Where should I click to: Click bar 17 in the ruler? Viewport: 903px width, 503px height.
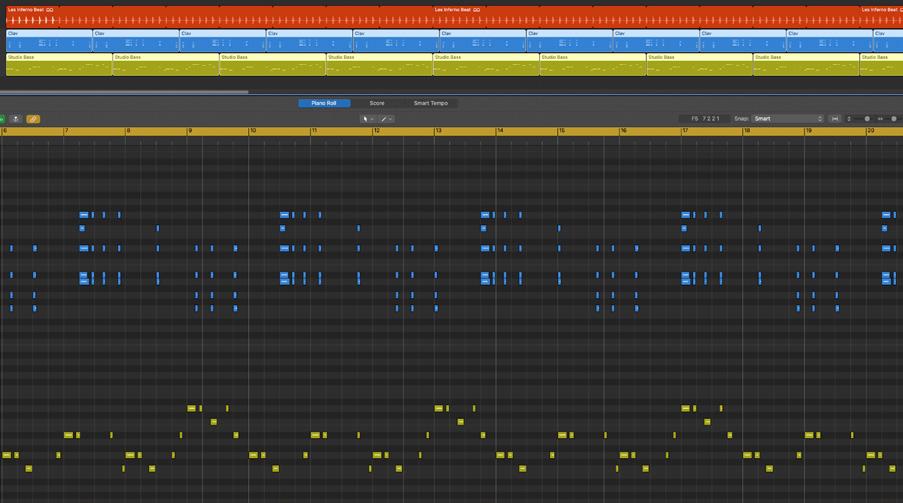click(x=685, y=131)
